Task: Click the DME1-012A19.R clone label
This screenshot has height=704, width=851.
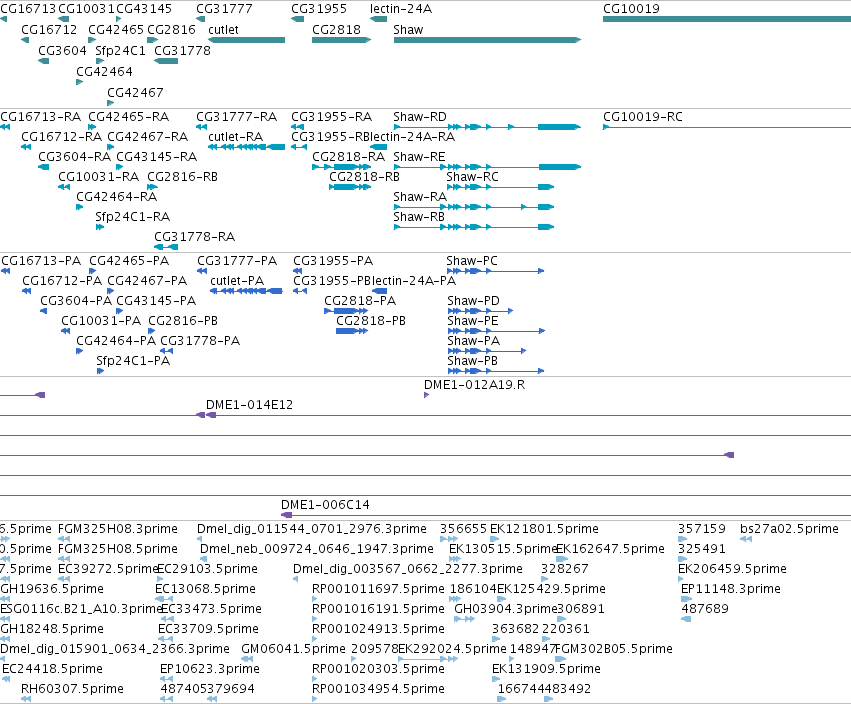Action: [x=474, y=385]
